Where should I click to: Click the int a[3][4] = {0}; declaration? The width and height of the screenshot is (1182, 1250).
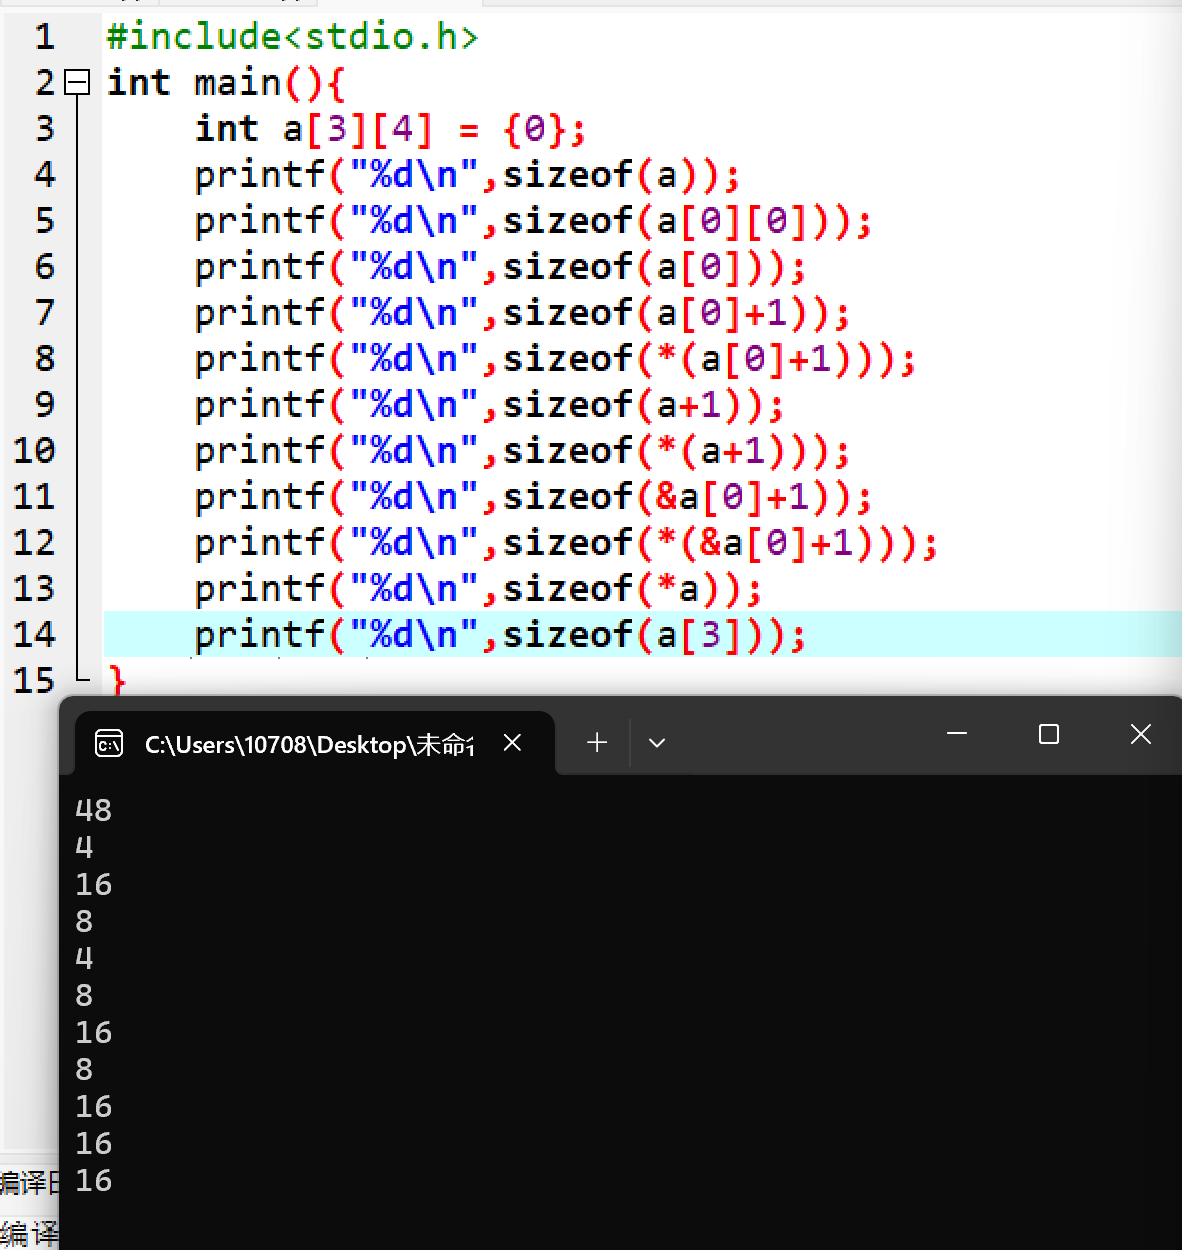pyautogui.click(x=390, y=129)
